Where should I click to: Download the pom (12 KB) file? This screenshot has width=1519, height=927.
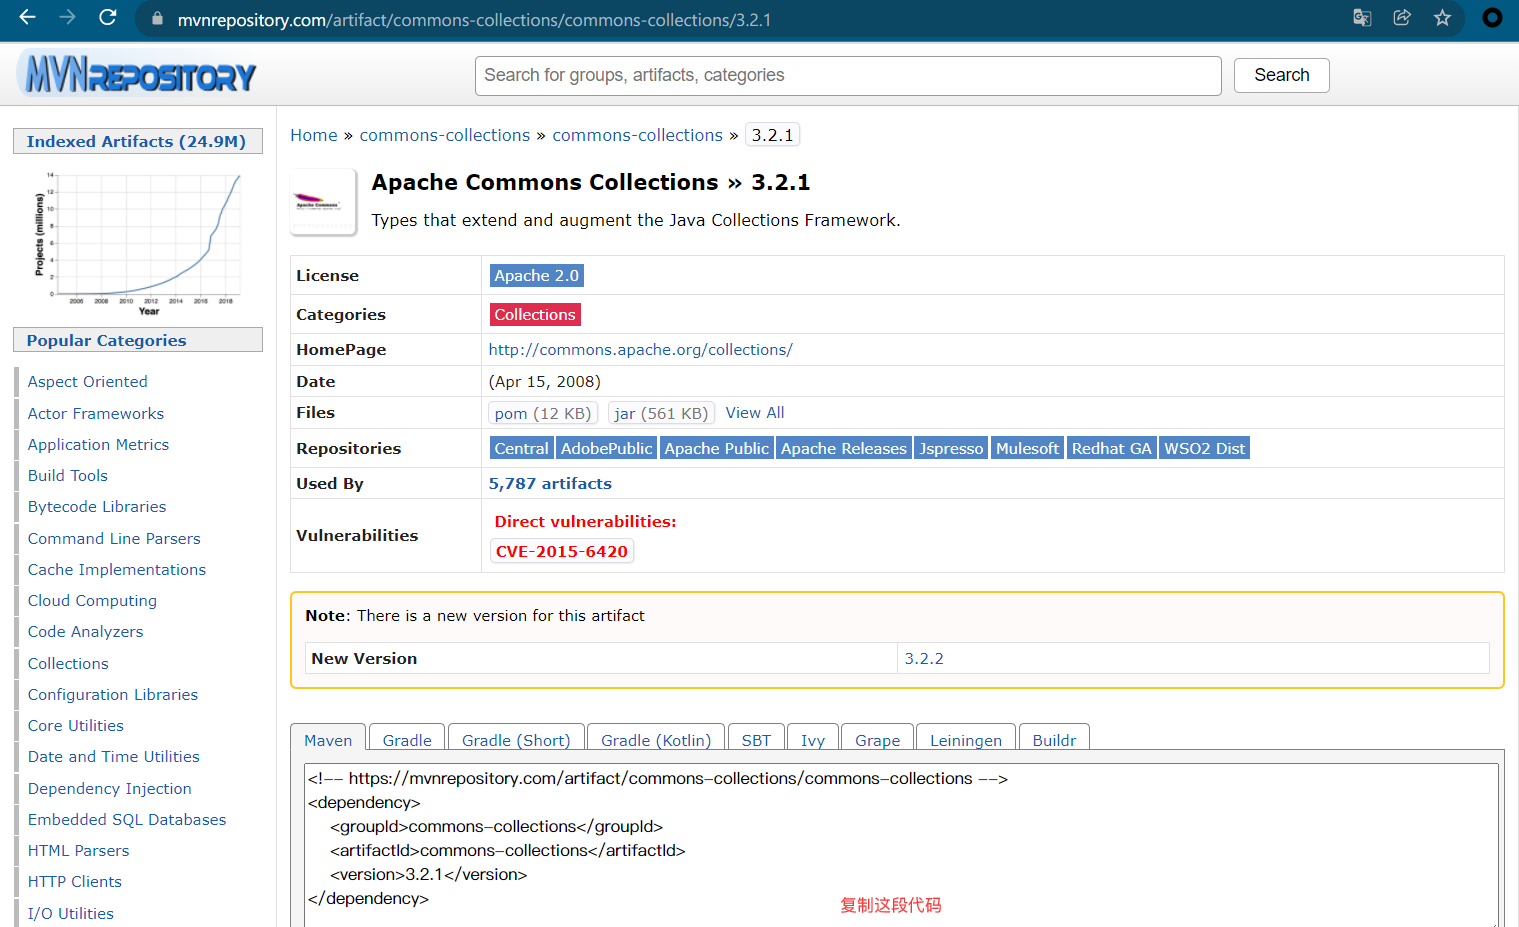pyautogui.click(x=543, y=413)
